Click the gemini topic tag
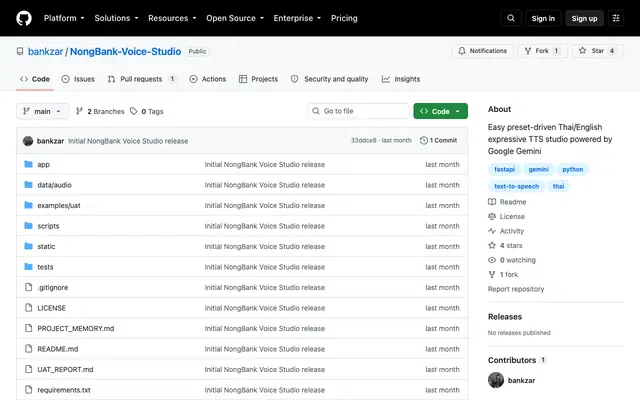This screenshot has height=400, width=640. pyautogui.click(x=538, y=169)
